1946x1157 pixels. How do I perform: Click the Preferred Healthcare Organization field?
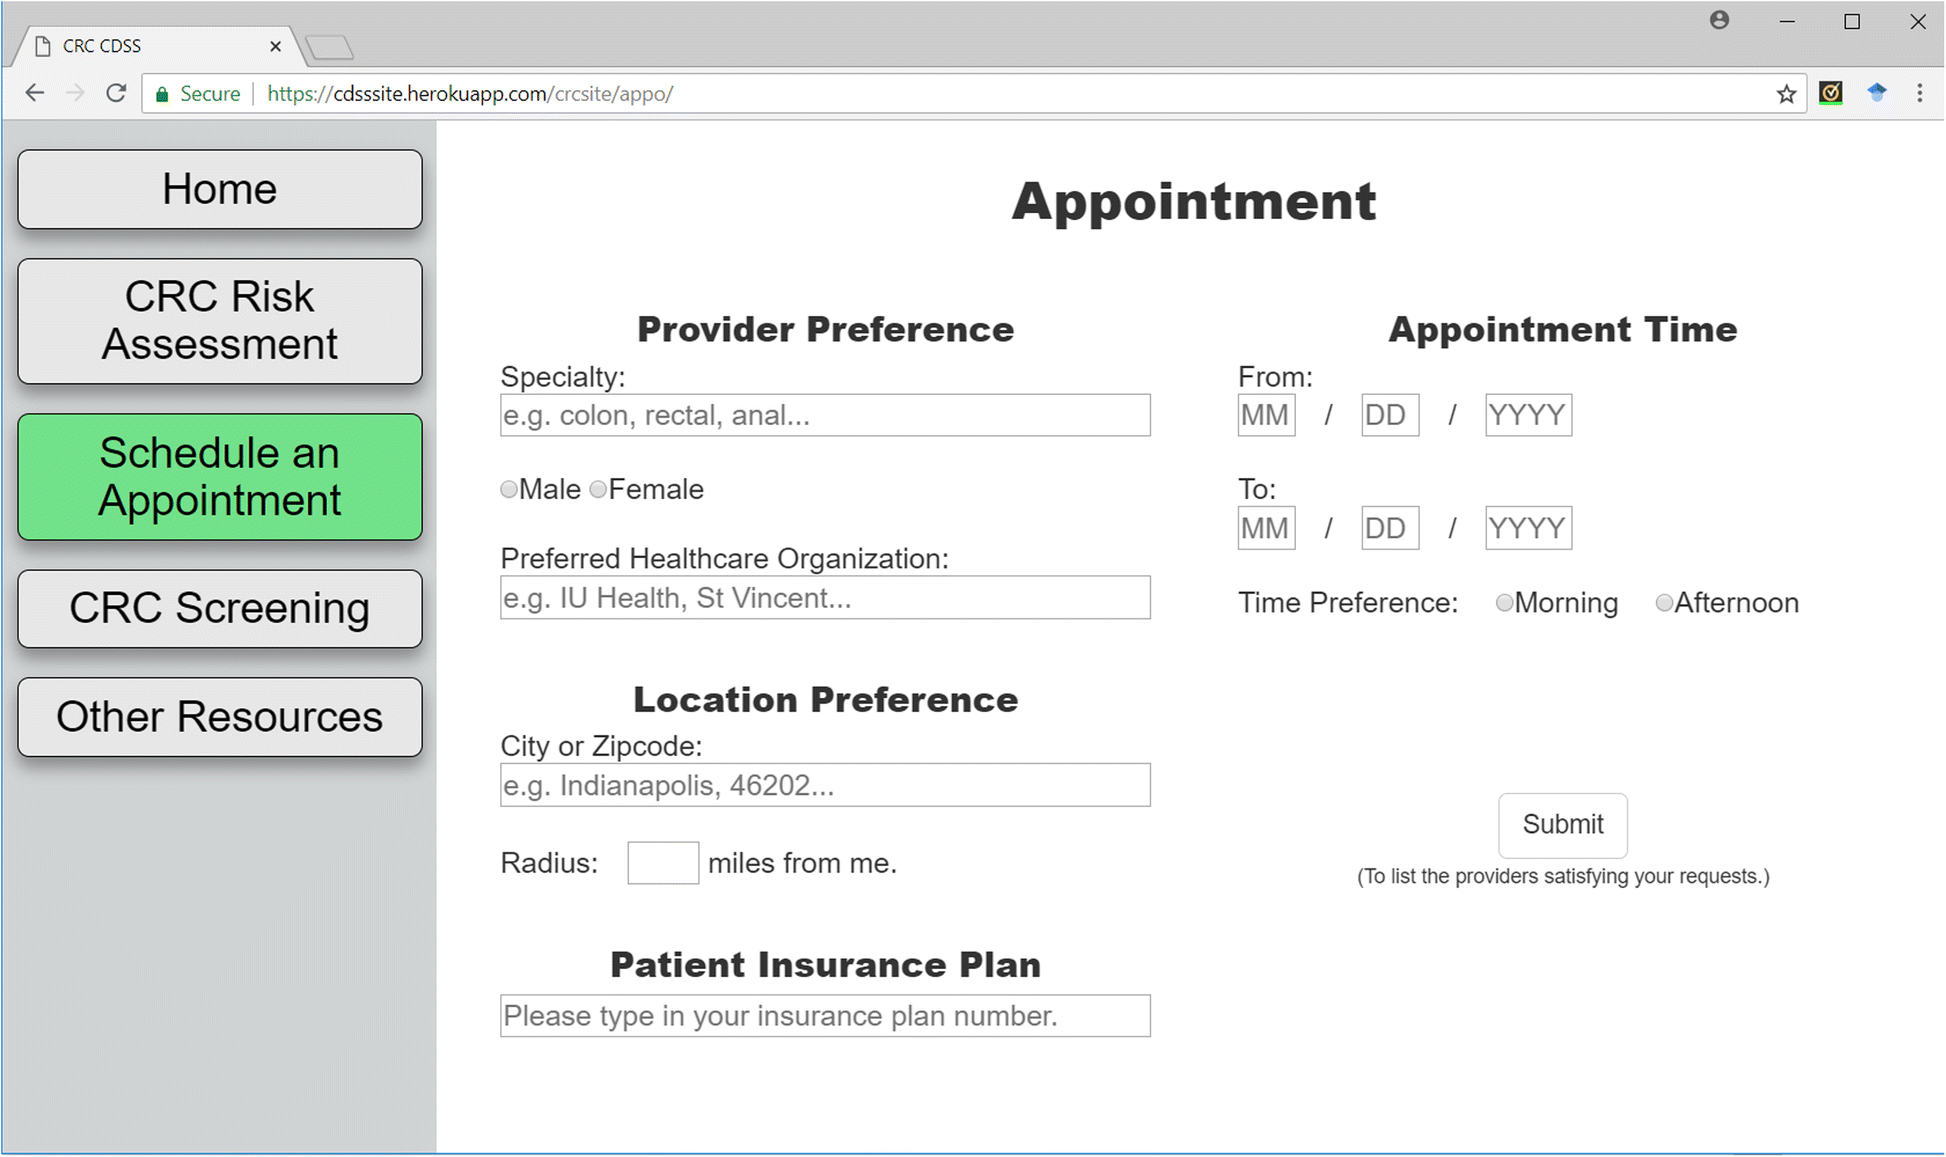(x=826, y=596)
